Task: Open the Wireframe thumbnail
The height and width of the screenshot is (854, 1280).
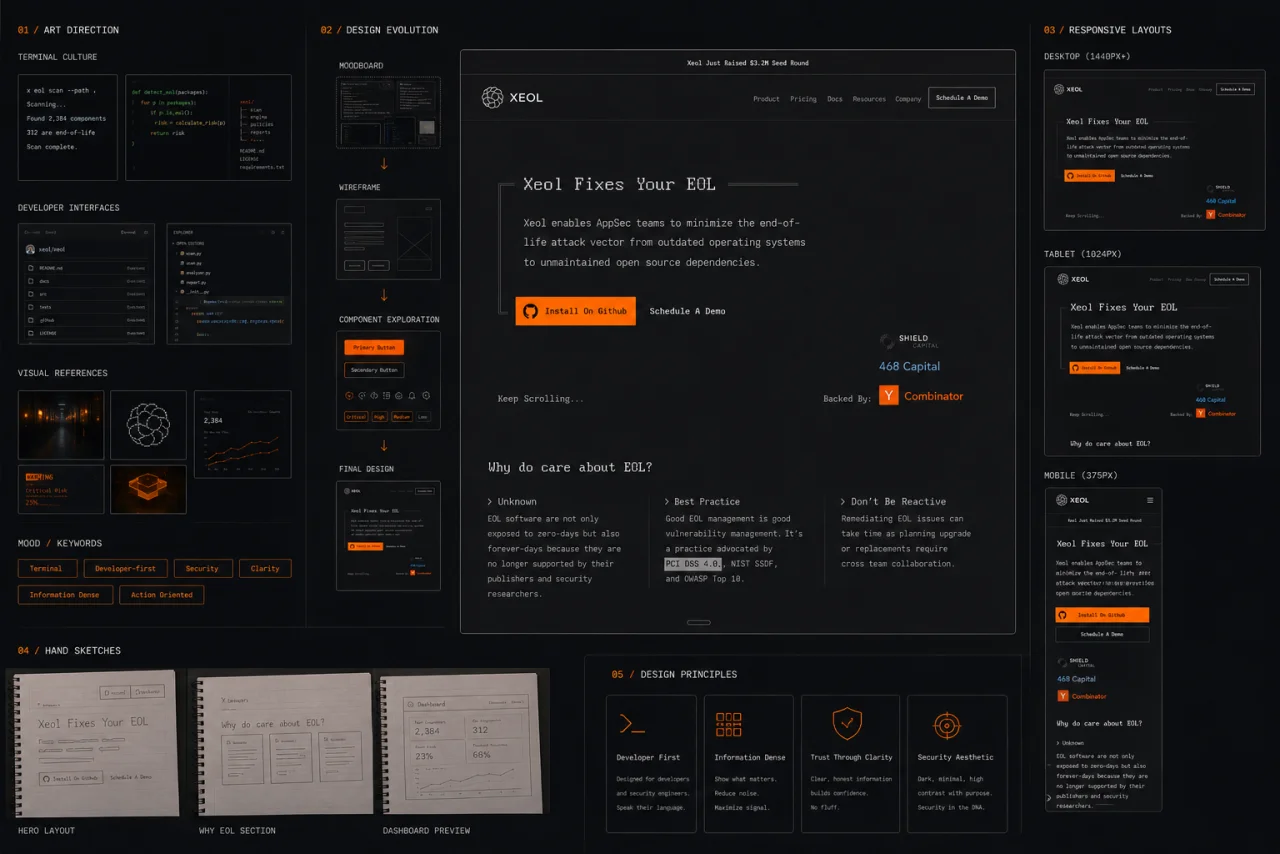Action: [x=388, y=239]
